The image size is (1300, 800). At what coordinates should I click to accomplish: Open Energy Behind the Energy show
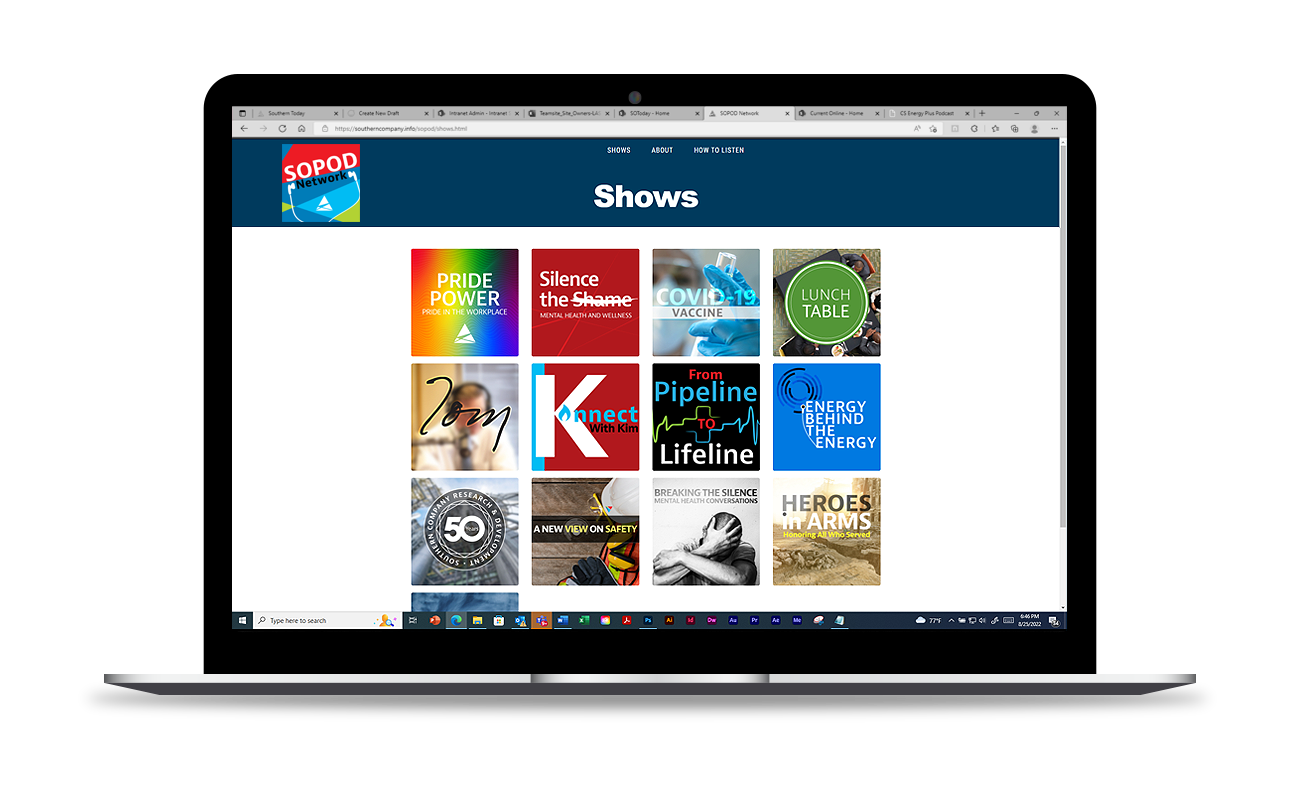click(x=827, y=417)
